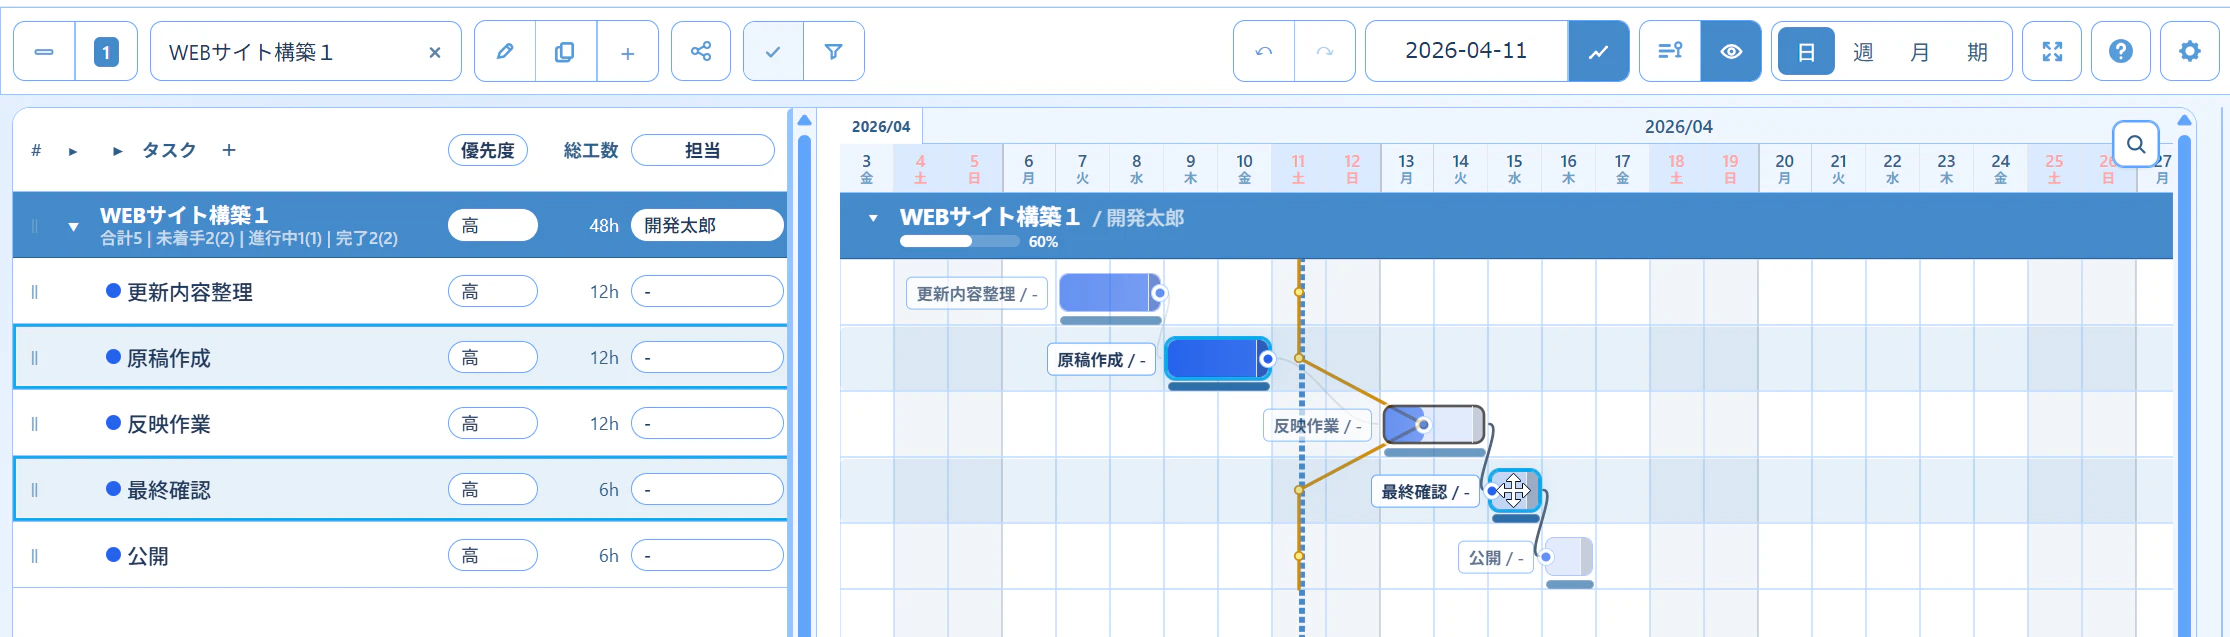2230x637 pixels.
Task: Click the number 1 project badge icon
Action: pos(106,52)
